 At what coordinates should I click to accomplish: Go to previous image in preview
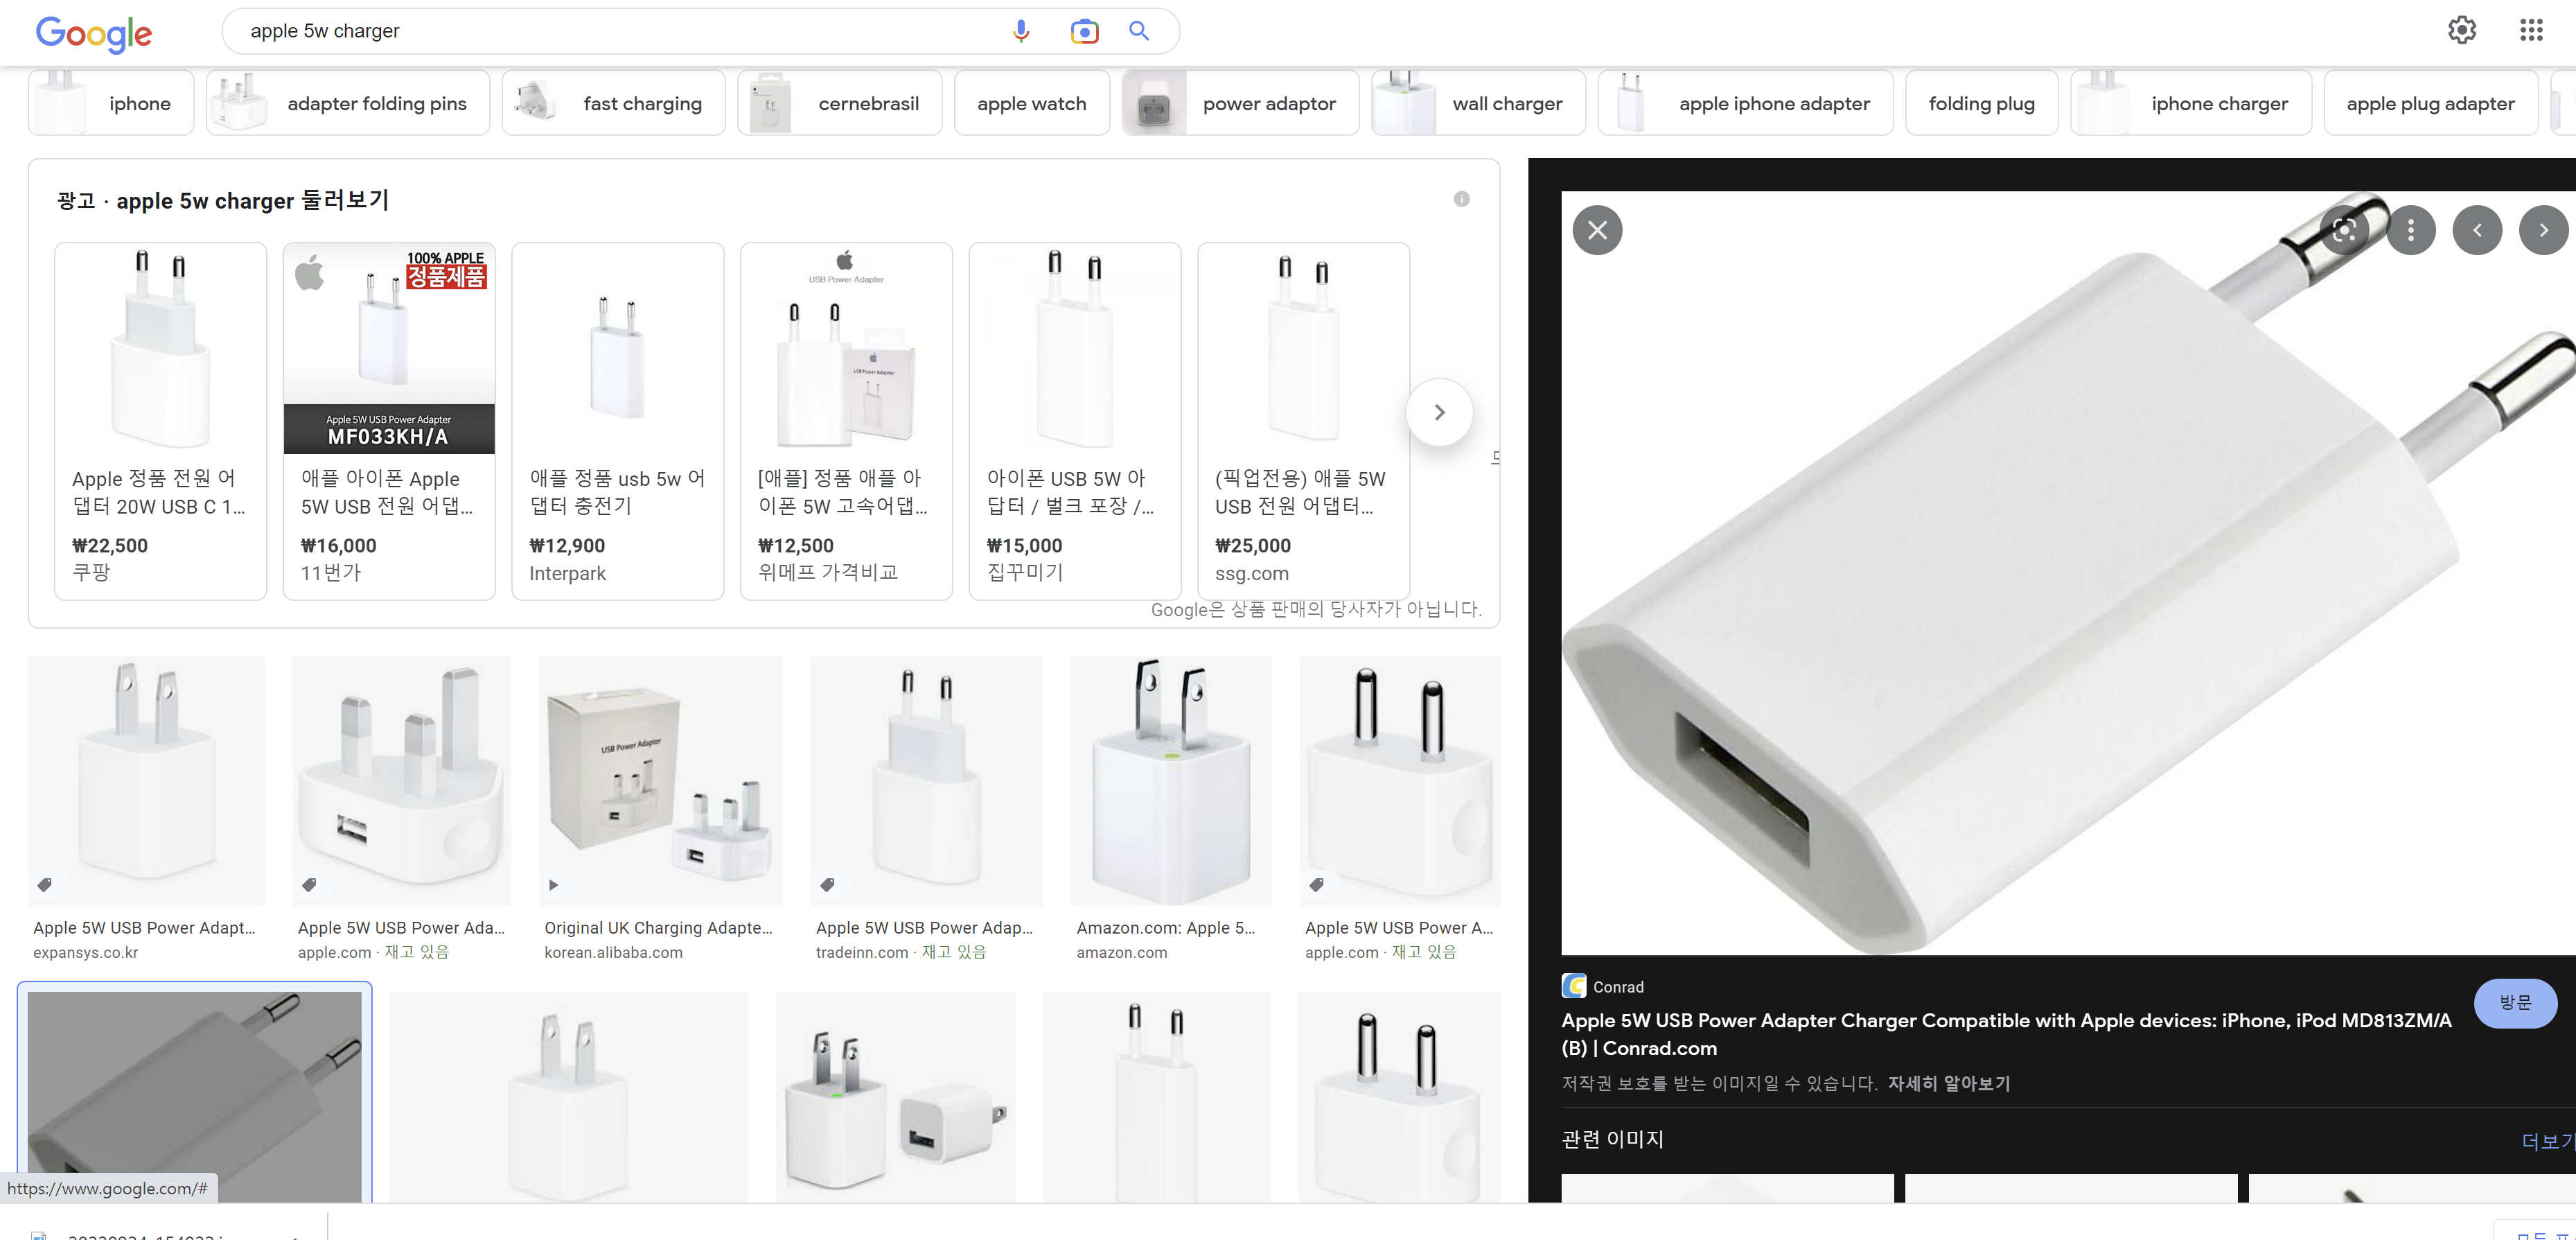point(2477,231)
